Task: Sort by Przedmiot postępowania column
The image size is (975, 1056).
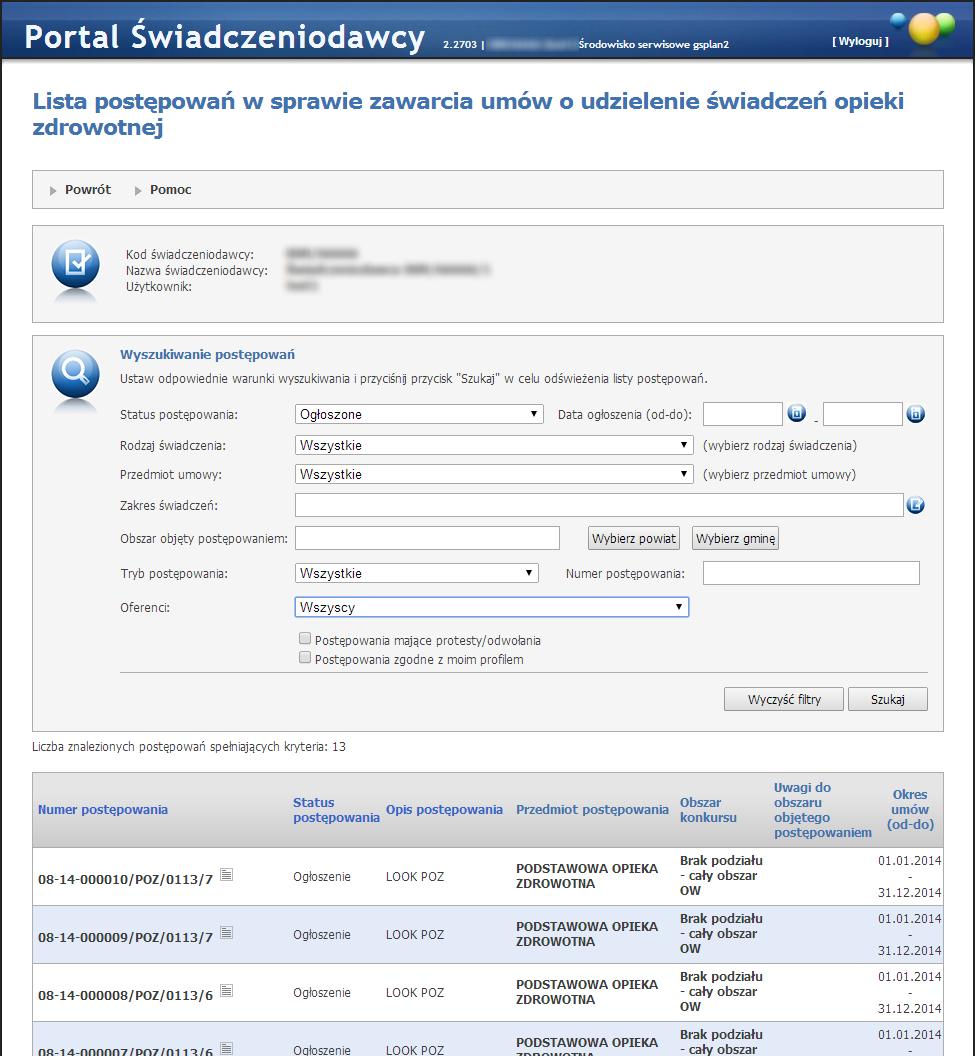Action: click(593, 810)
